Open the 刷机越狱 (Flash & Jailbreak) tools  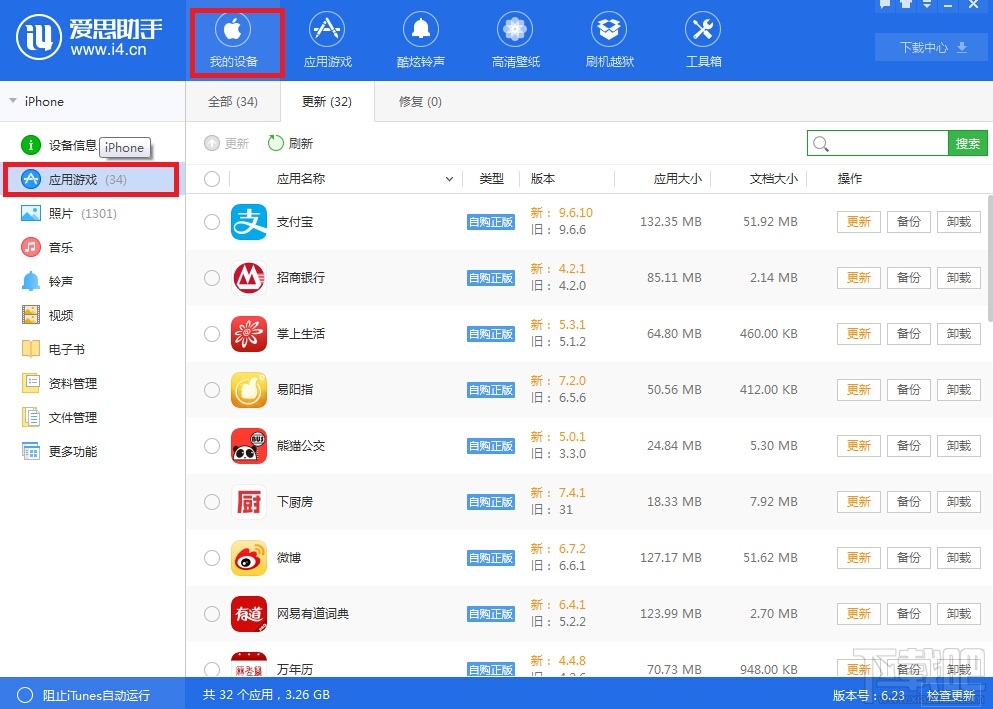pyautogui.click(x=608, y=39)
